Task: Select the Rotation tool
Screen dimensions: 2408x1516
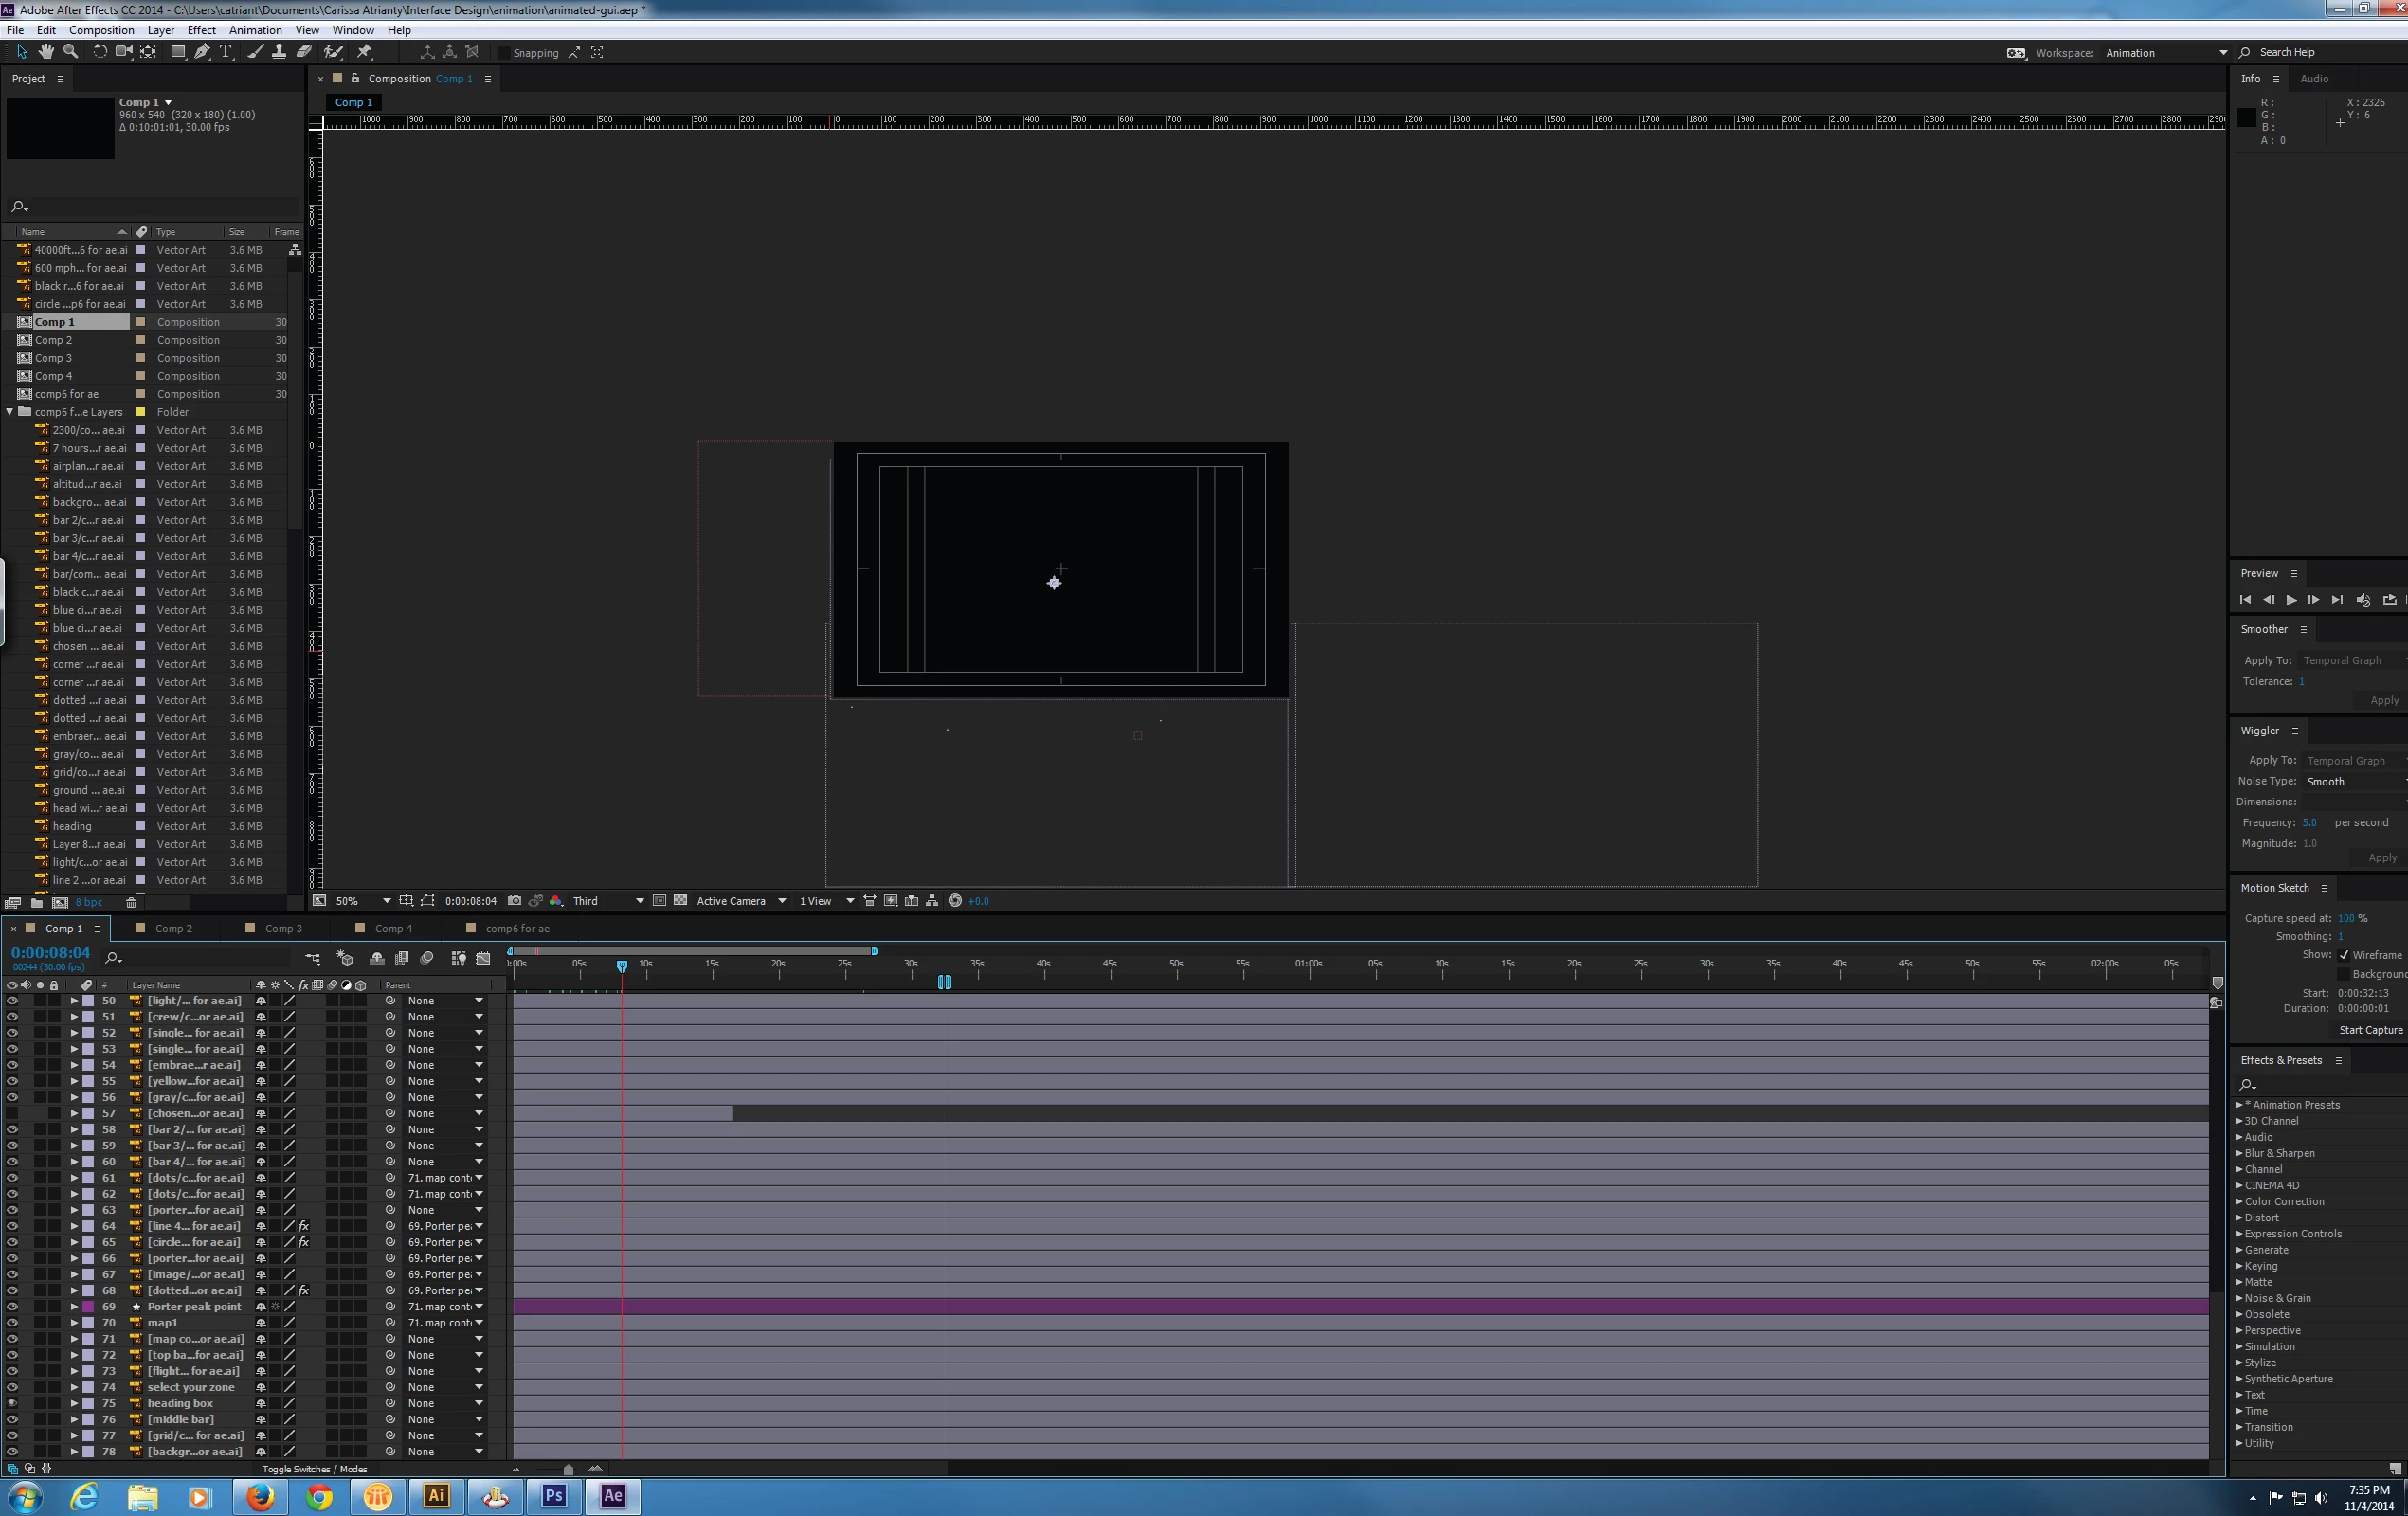Action: tap(99, 52)
